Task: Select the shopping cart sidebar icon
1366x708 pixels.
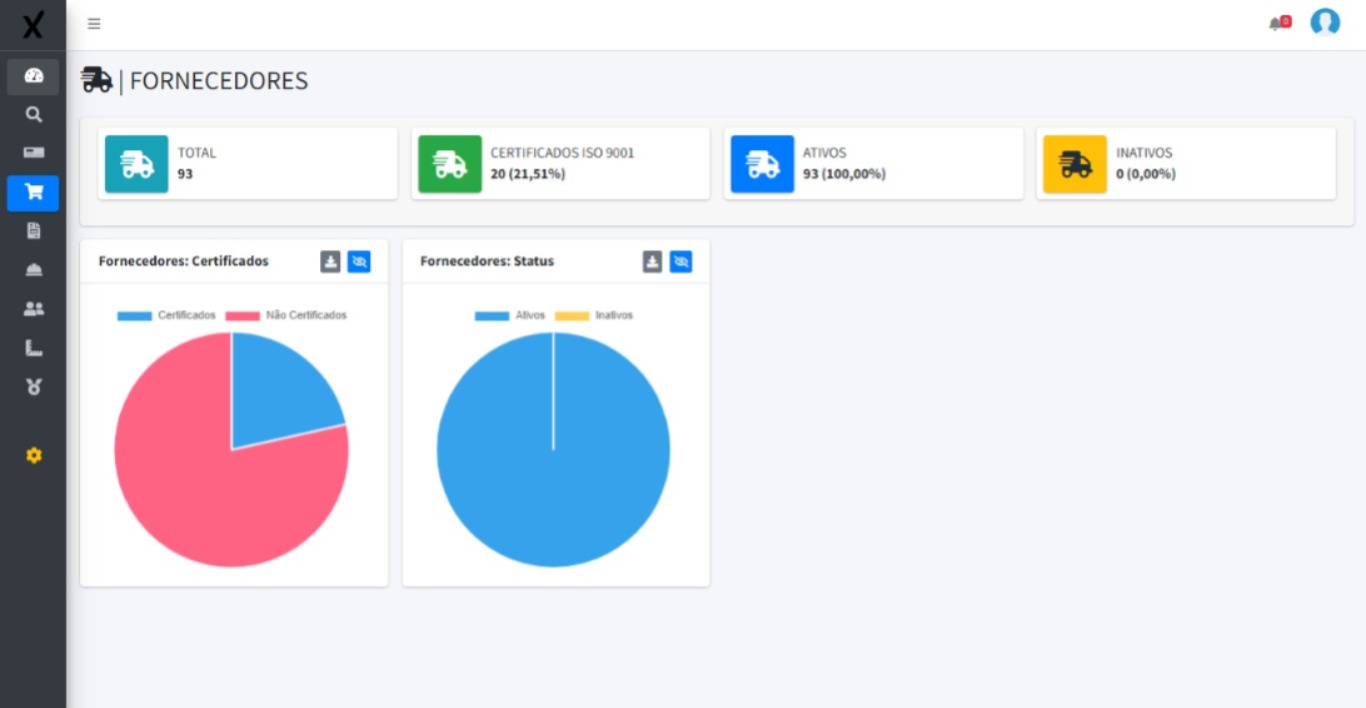Action: click(x=33, y=193)
